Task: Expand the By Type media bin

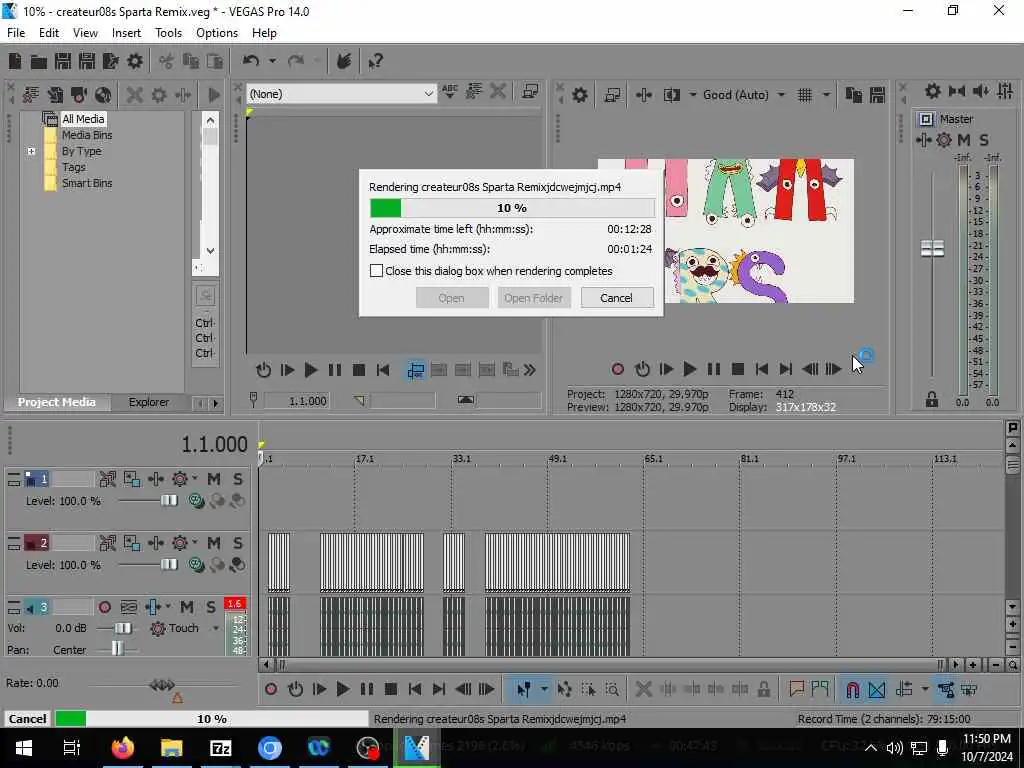Action: click(x=31, y=152)
